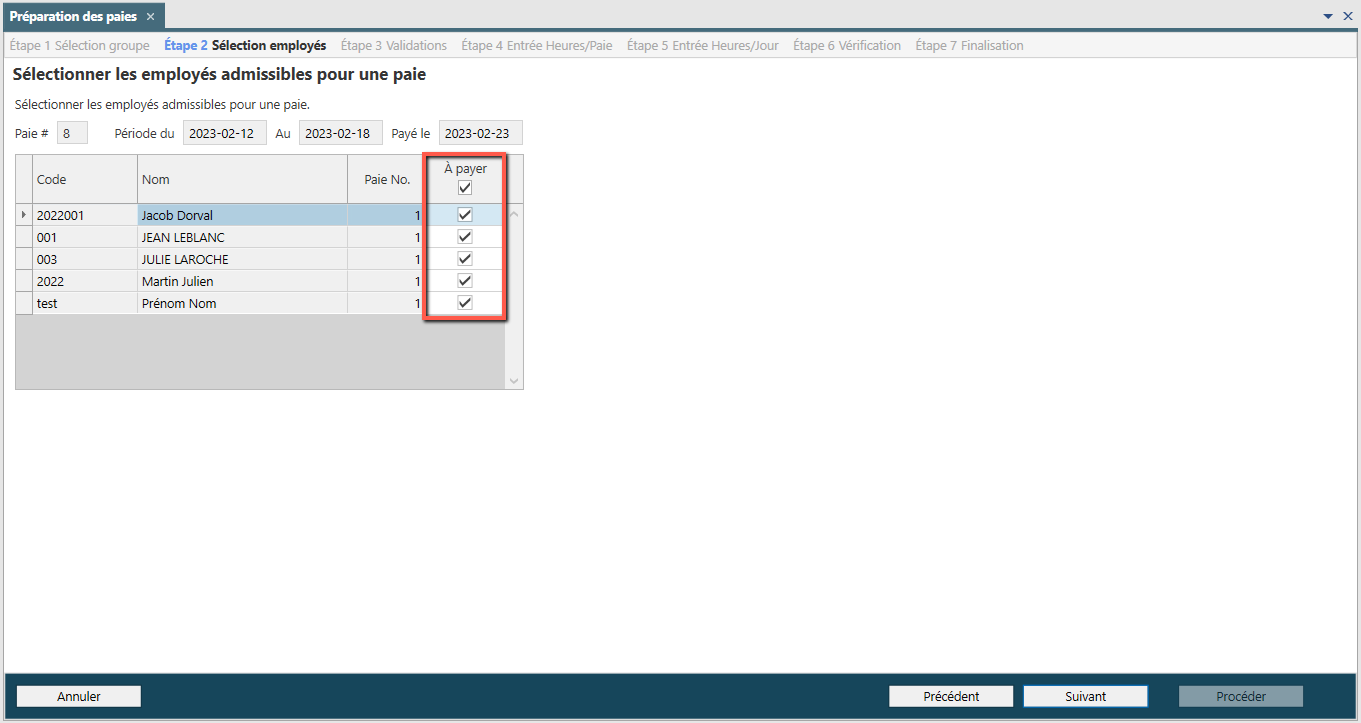Select the JULIE LAROCHE name cell
The width and height of the screenshot is (1361, 723).
[242, 259]
